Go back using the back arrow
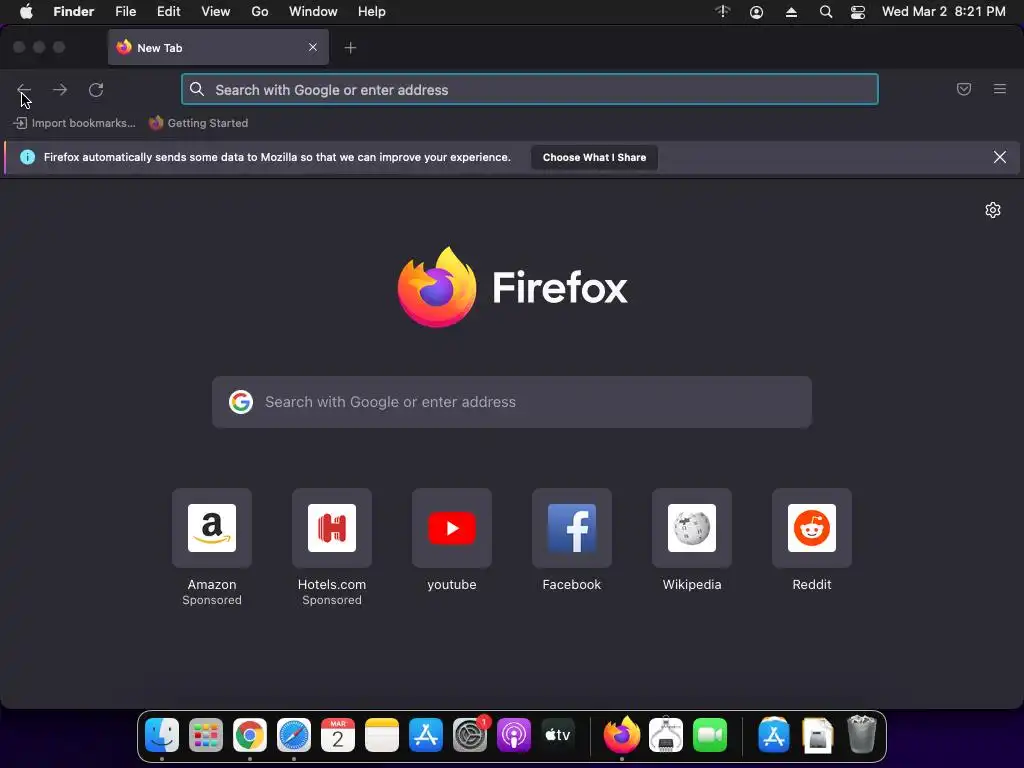The height and width of the screenshot is (768, 1024). coord(24,89)
